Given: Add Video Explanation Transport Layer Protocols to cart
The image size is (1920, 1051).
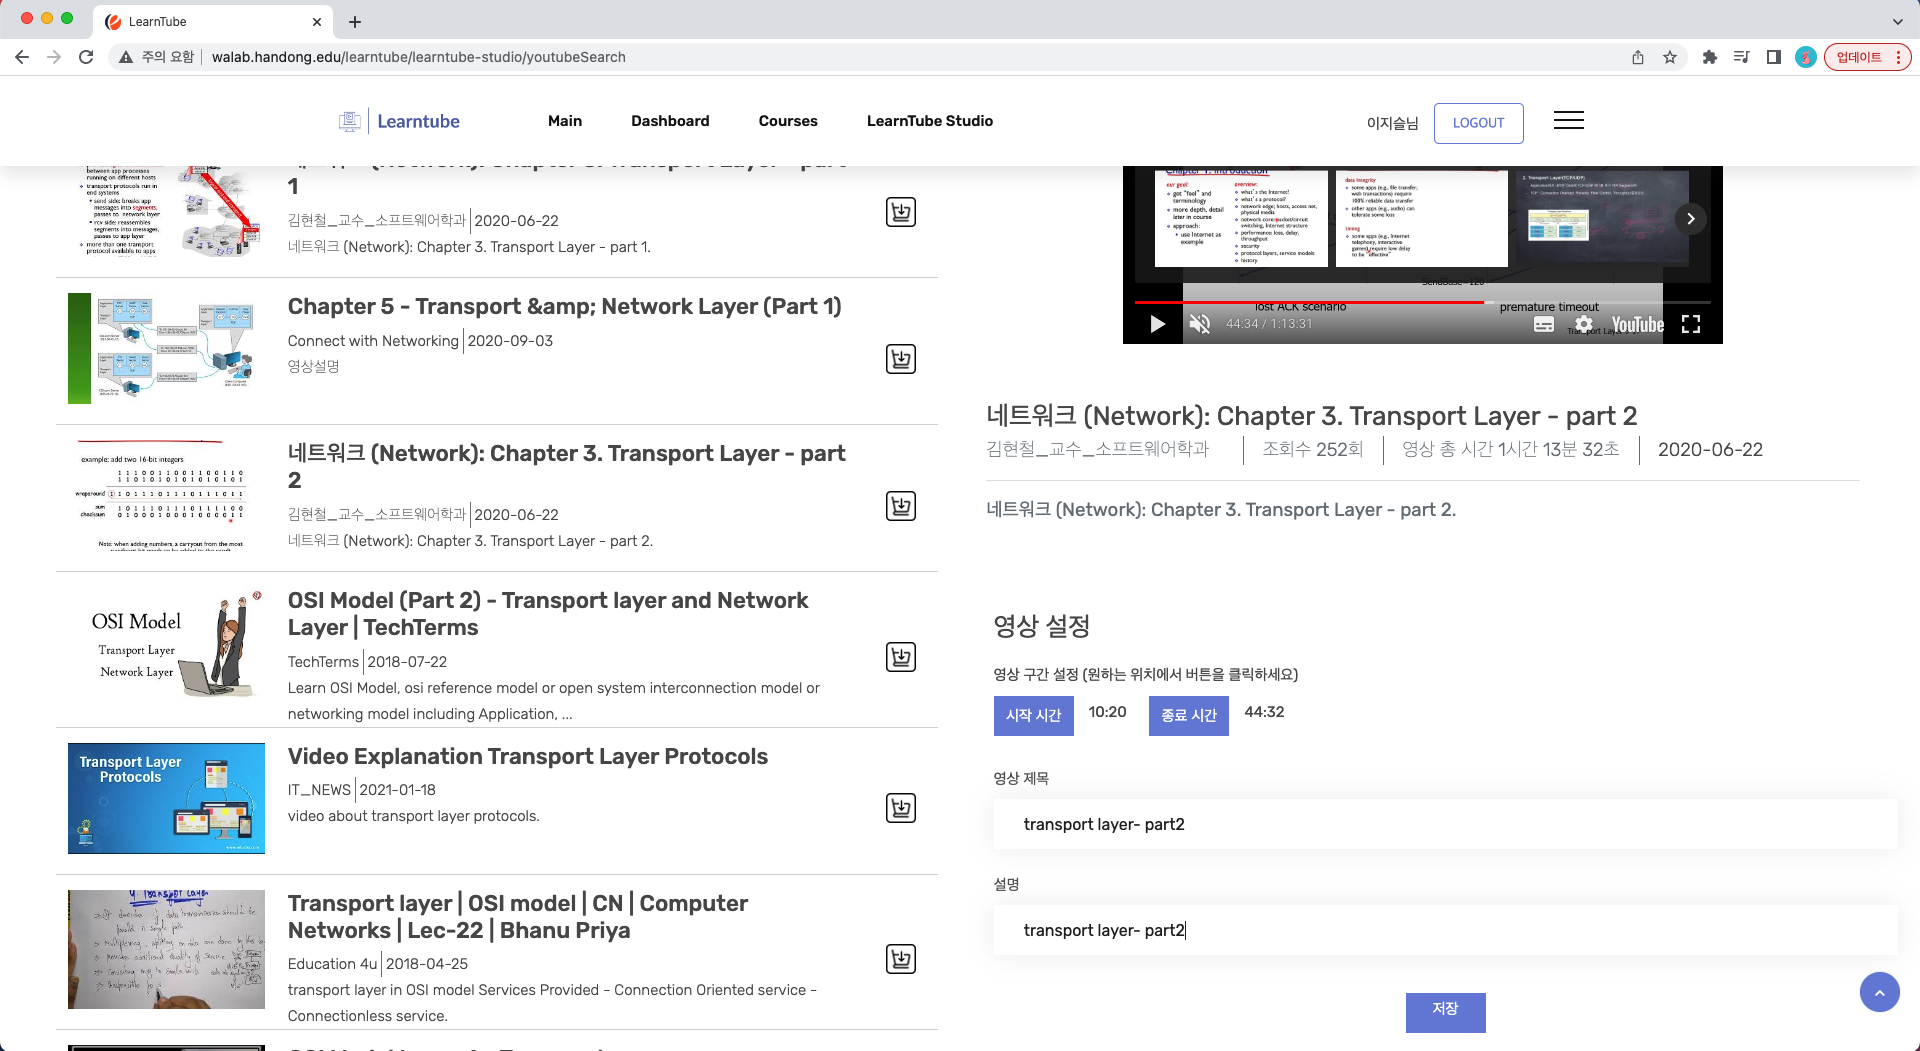Looking at the screenshot, I should pyautogui.click(x=900, y=808).
